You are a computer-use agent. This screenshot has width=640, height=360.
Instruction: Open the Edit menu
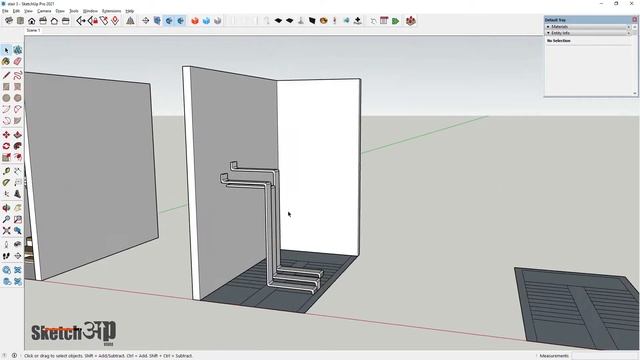[x=16, y=11]
